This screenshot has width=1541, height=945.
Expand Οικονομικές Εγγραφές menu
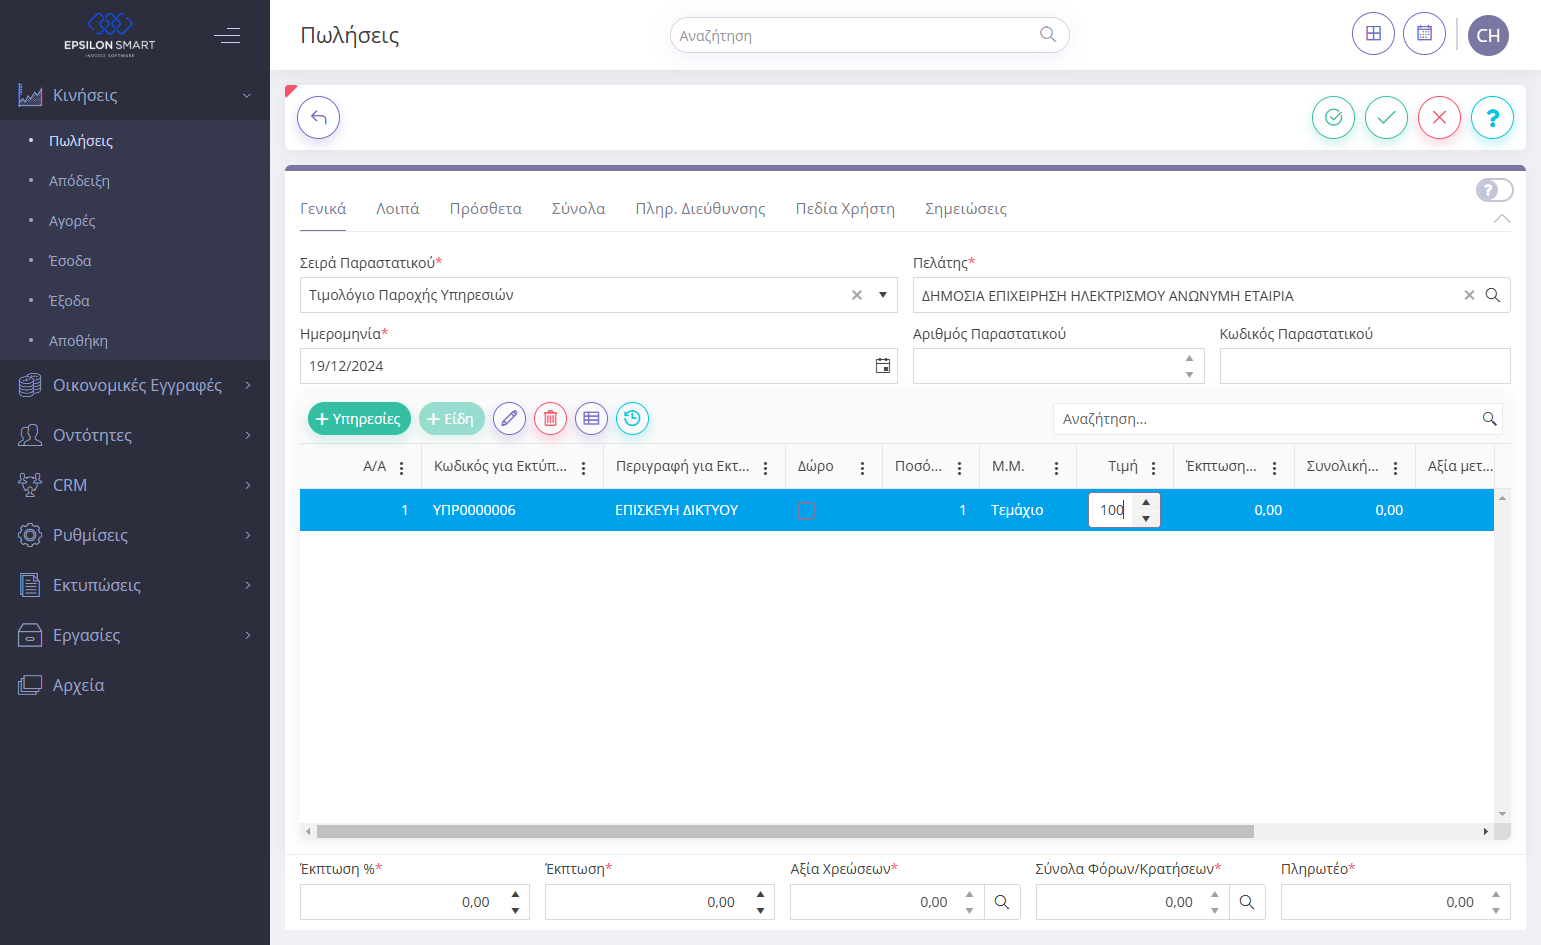tap(135, 385)
